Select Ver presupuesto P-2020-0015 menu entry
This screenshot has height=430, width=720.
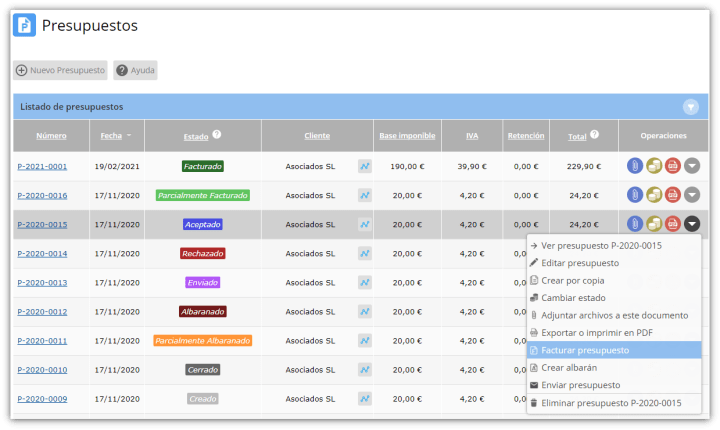(x=614, y=246)
